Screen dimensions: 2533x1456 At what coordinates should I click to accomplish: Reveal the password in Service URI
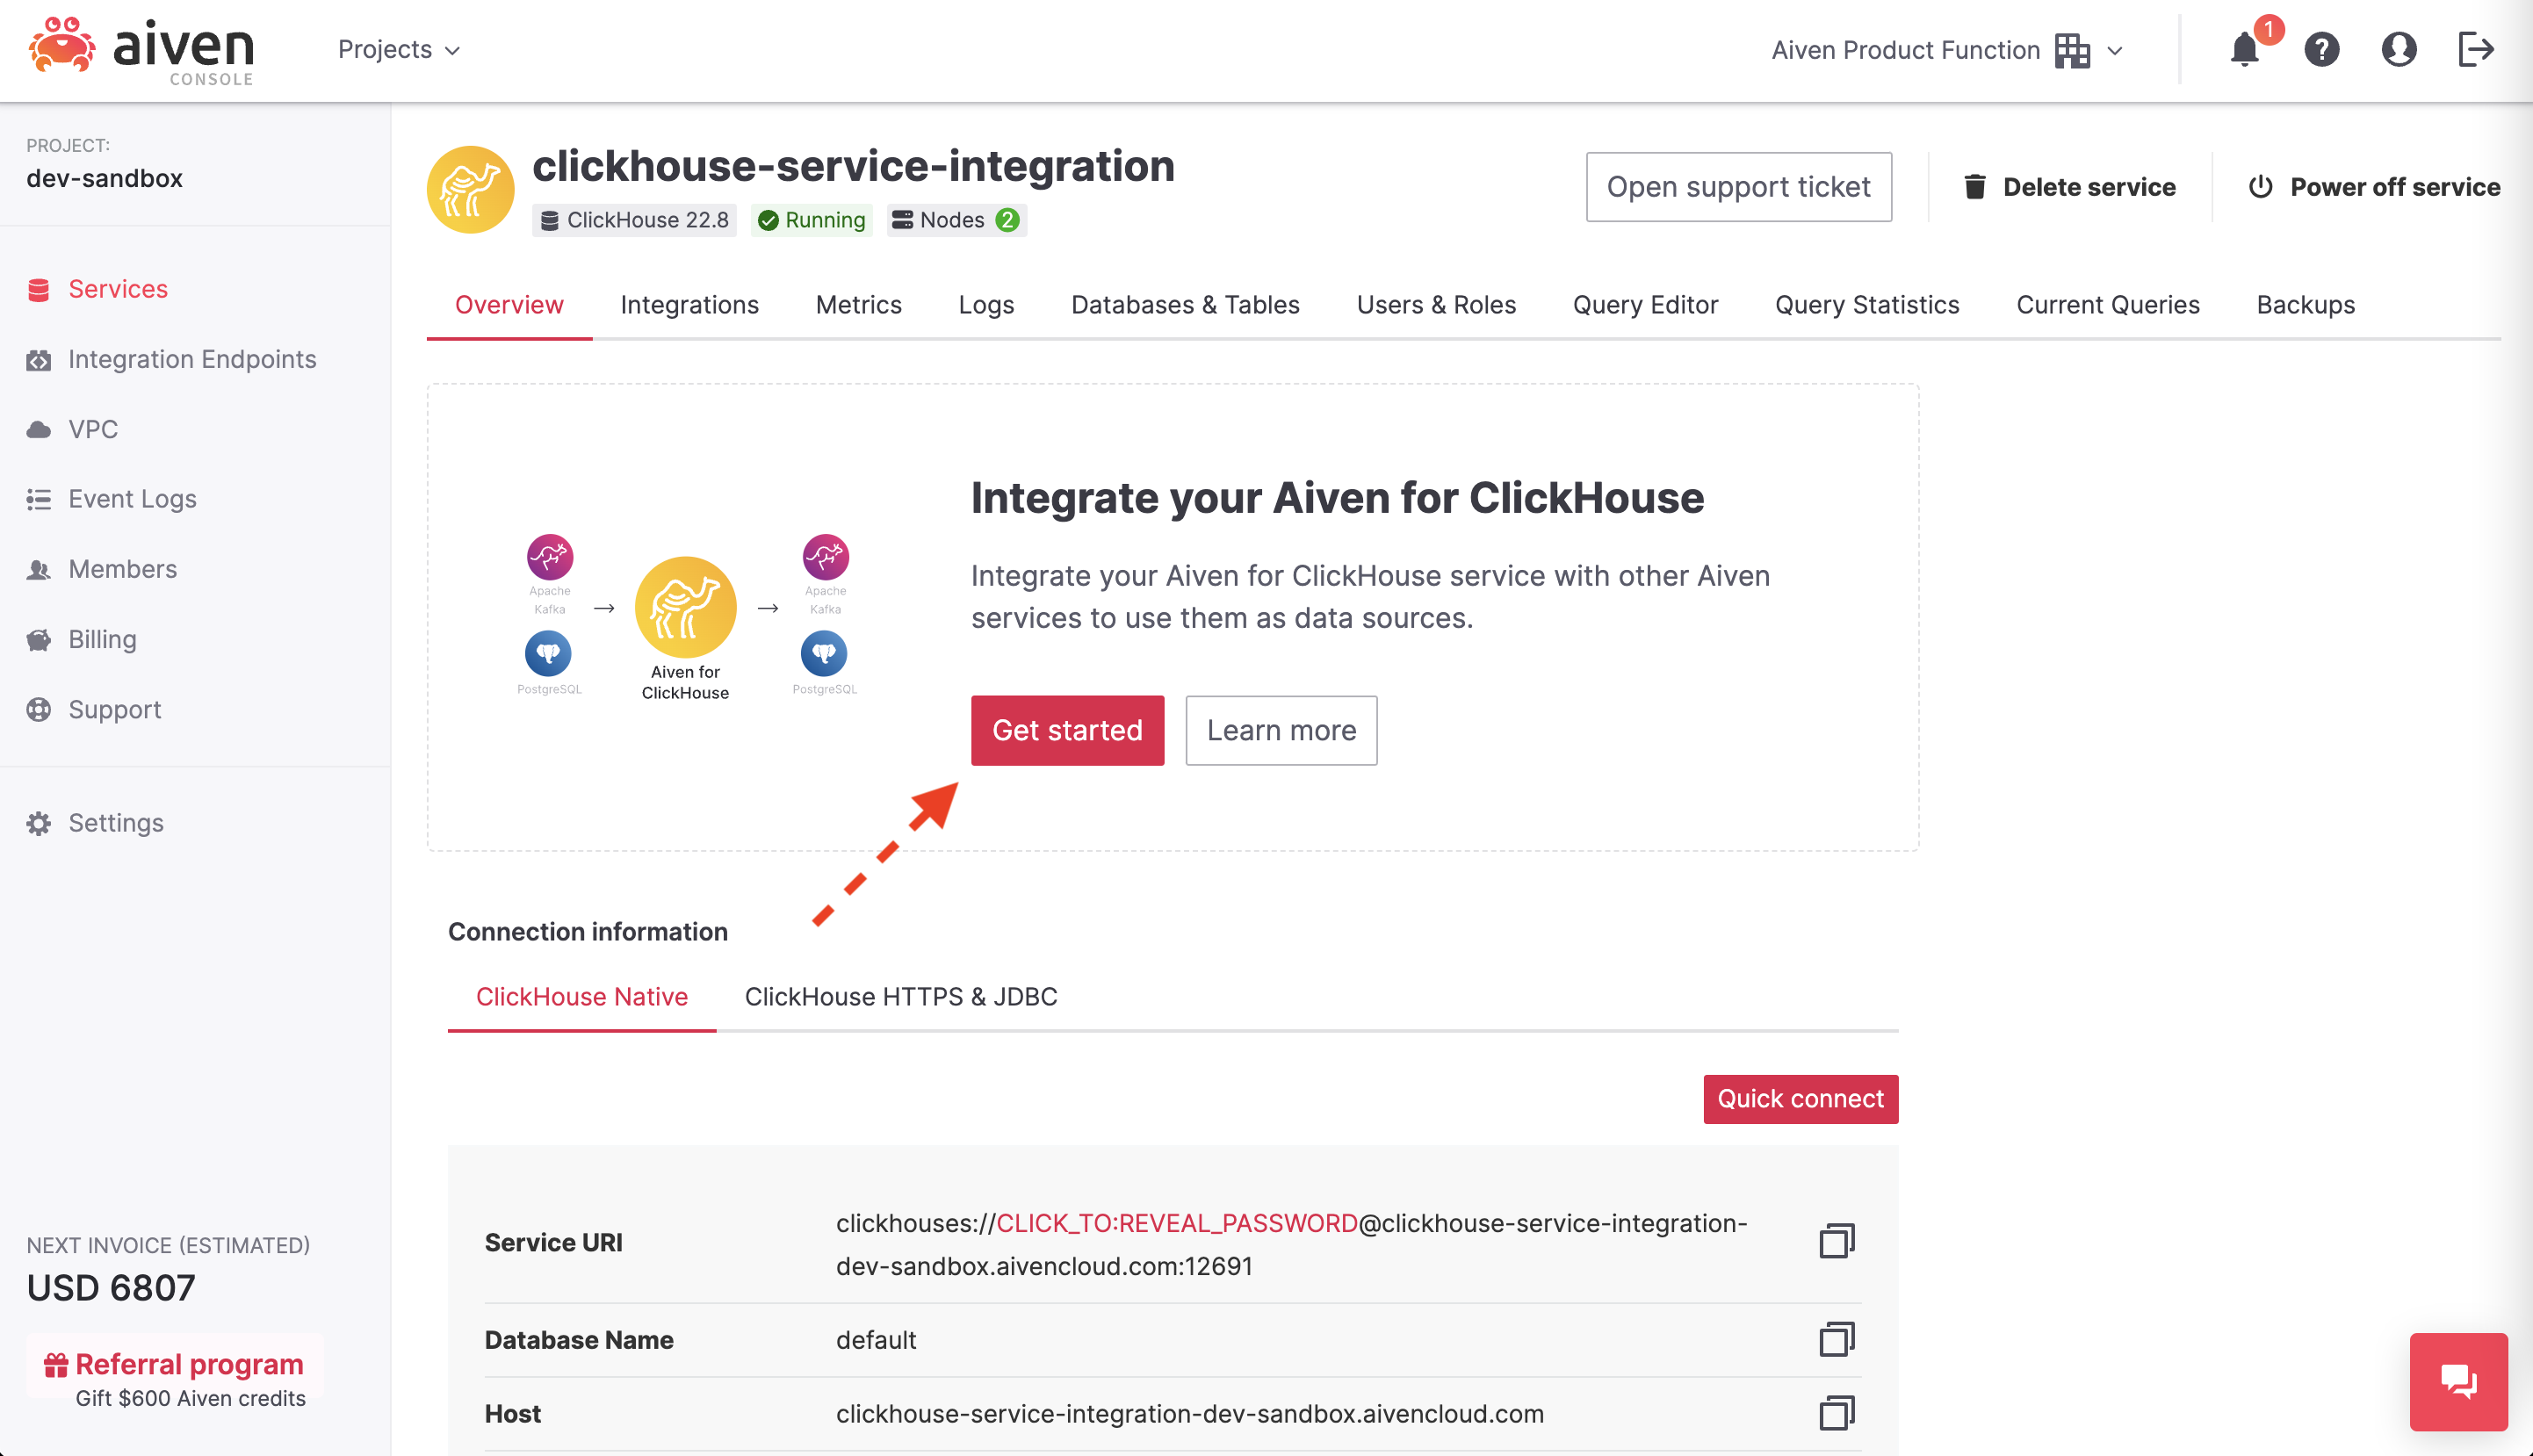1177,1223
